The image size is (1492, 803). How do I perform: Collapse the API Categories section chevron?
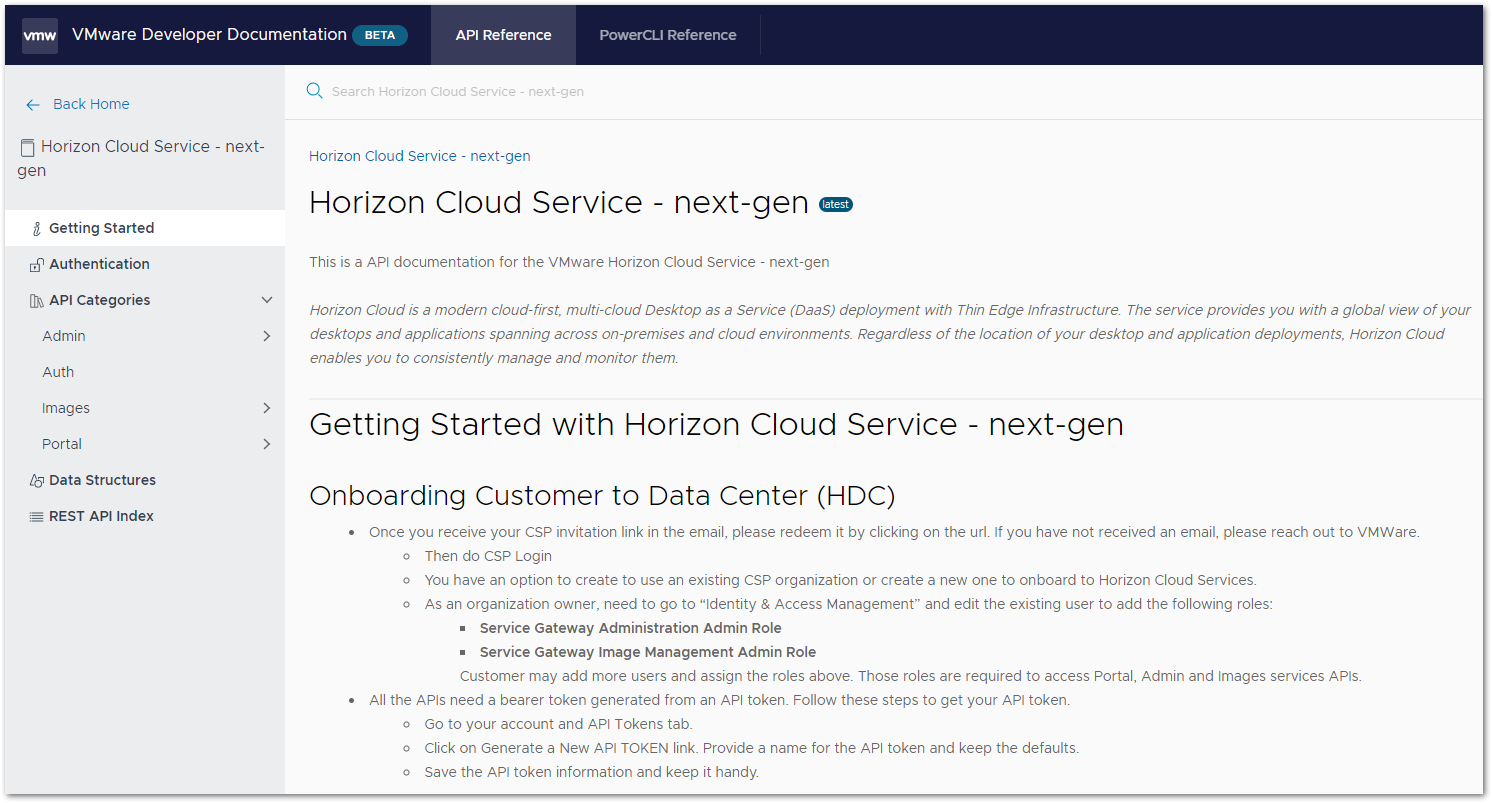[x=267, y=299]
